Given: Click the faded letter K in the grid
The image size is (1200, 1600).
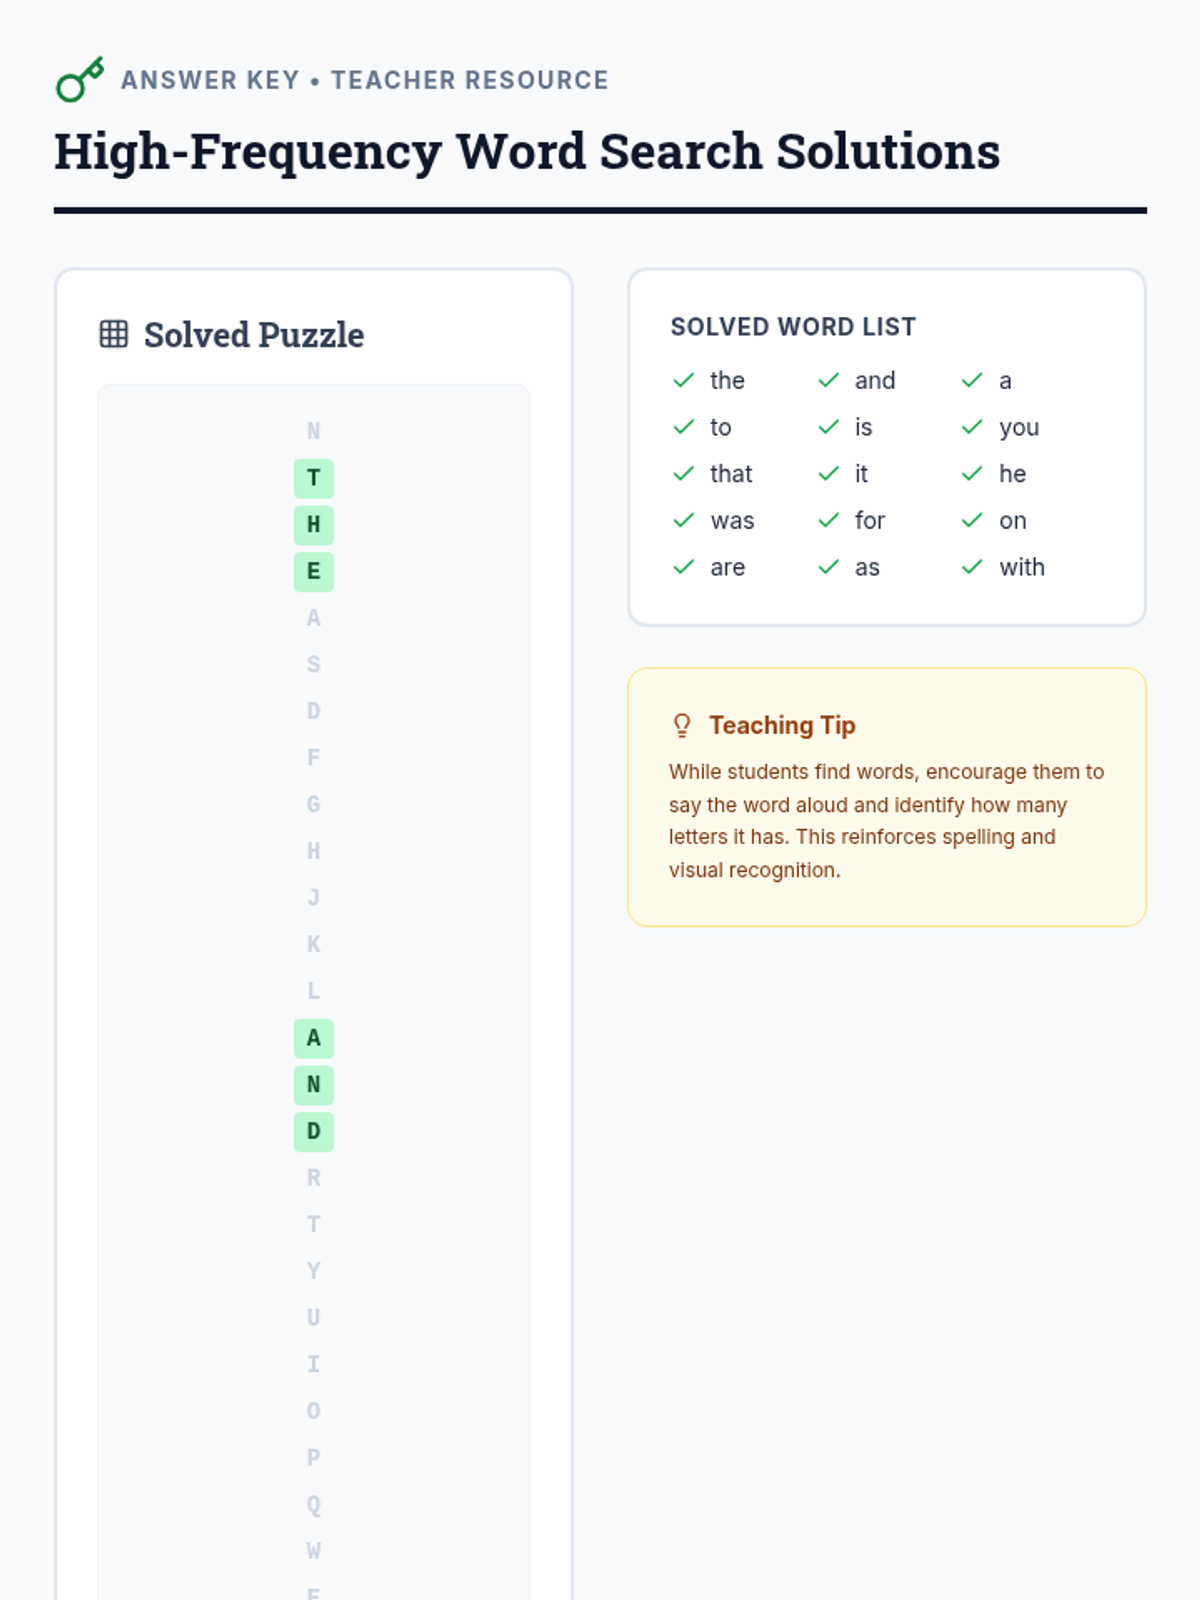Looking at the screenshot, I should 314,944.
